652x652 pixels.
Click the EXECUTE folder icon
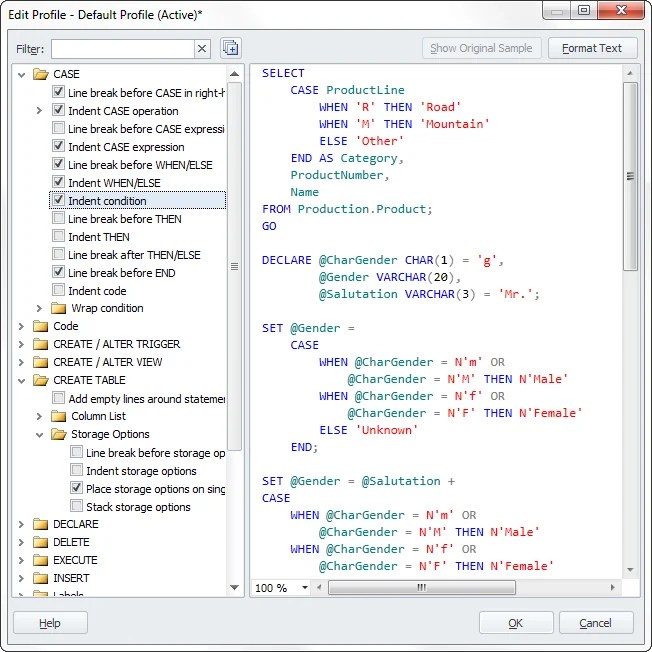(40, 560)
